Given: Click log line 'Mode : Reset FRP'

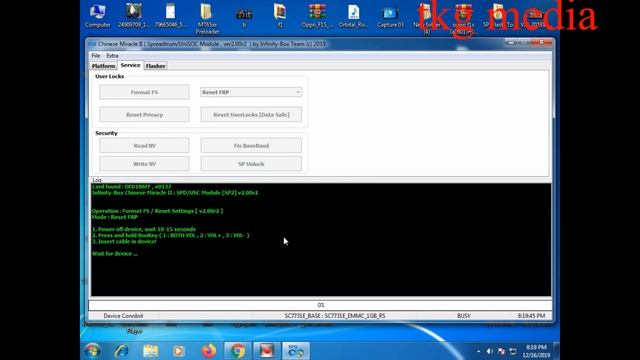Looking at the screenshot, I should pos(115,217).
